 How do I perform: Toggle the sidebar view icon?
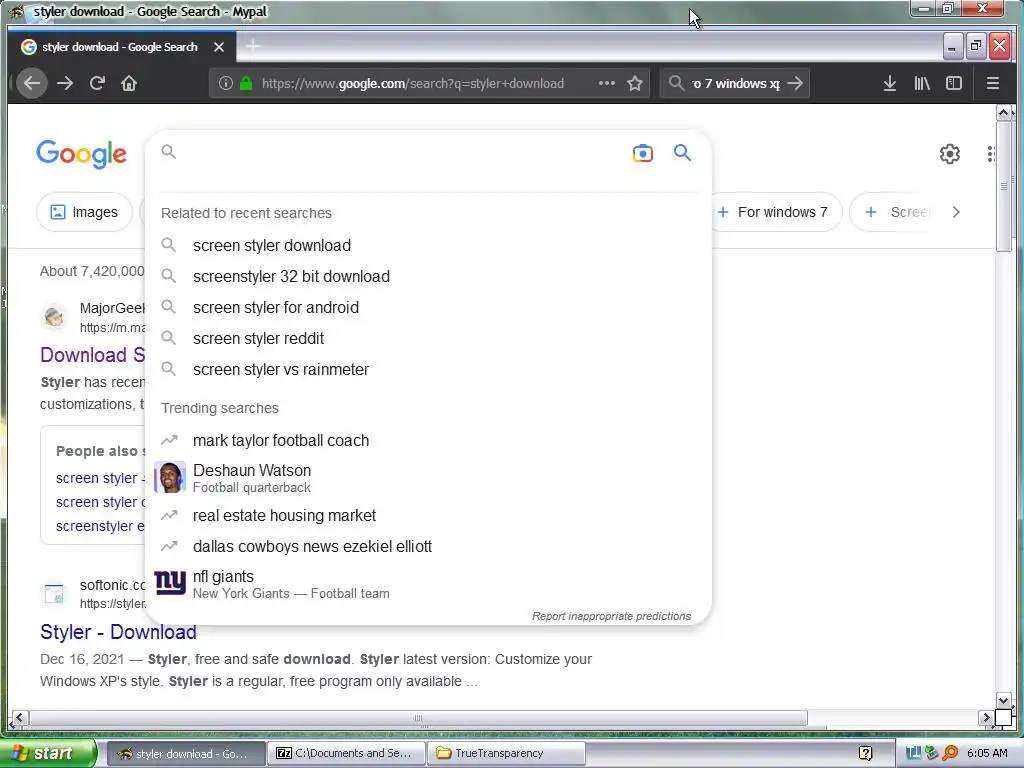tap(954, 84)
